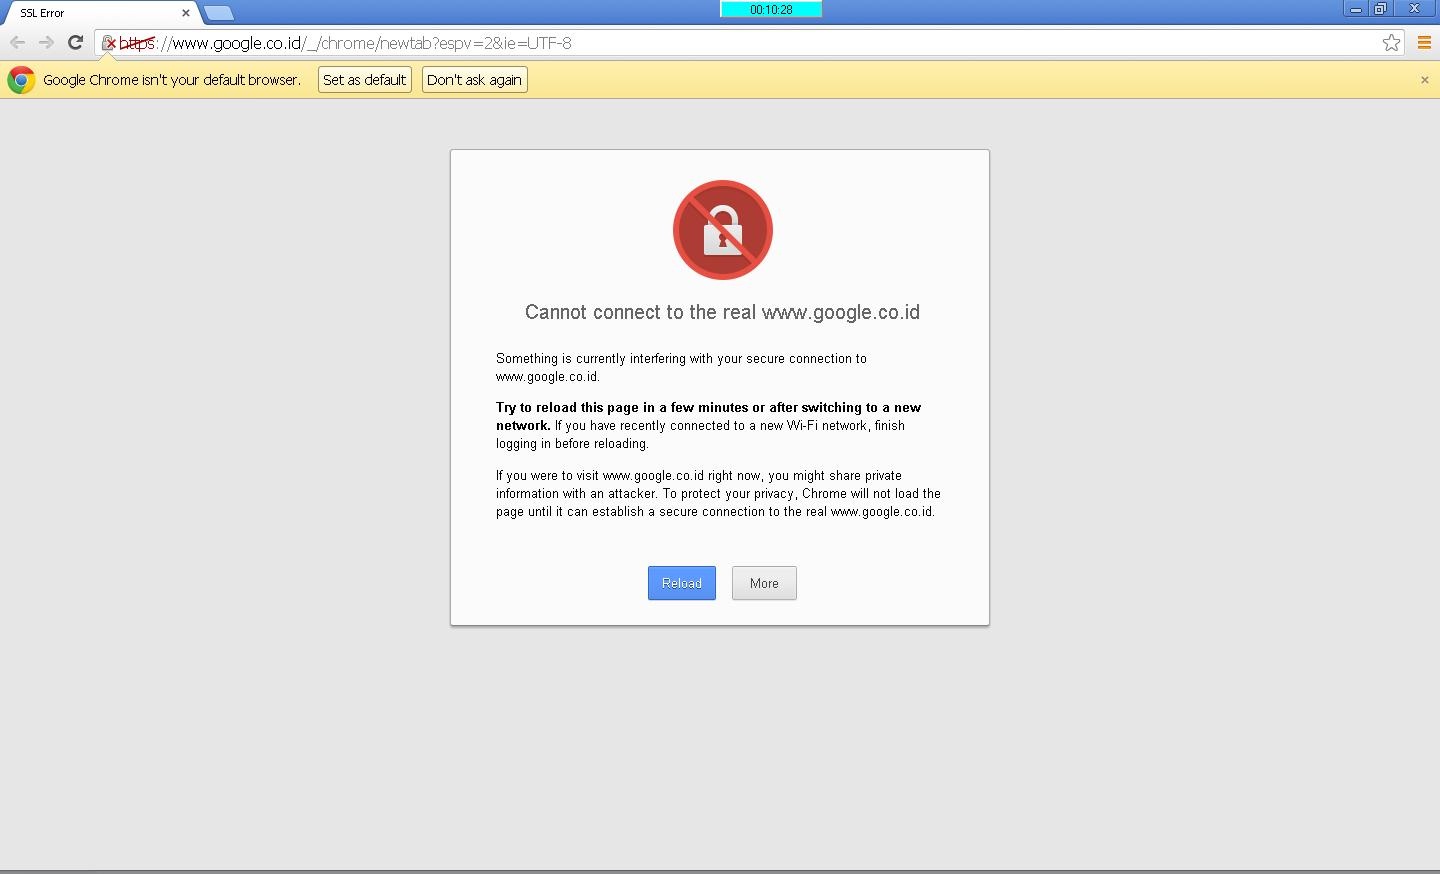1440x874 pixels.
Task: Open Chrome's hamburger menu
Action: [x=1425, y=43]
